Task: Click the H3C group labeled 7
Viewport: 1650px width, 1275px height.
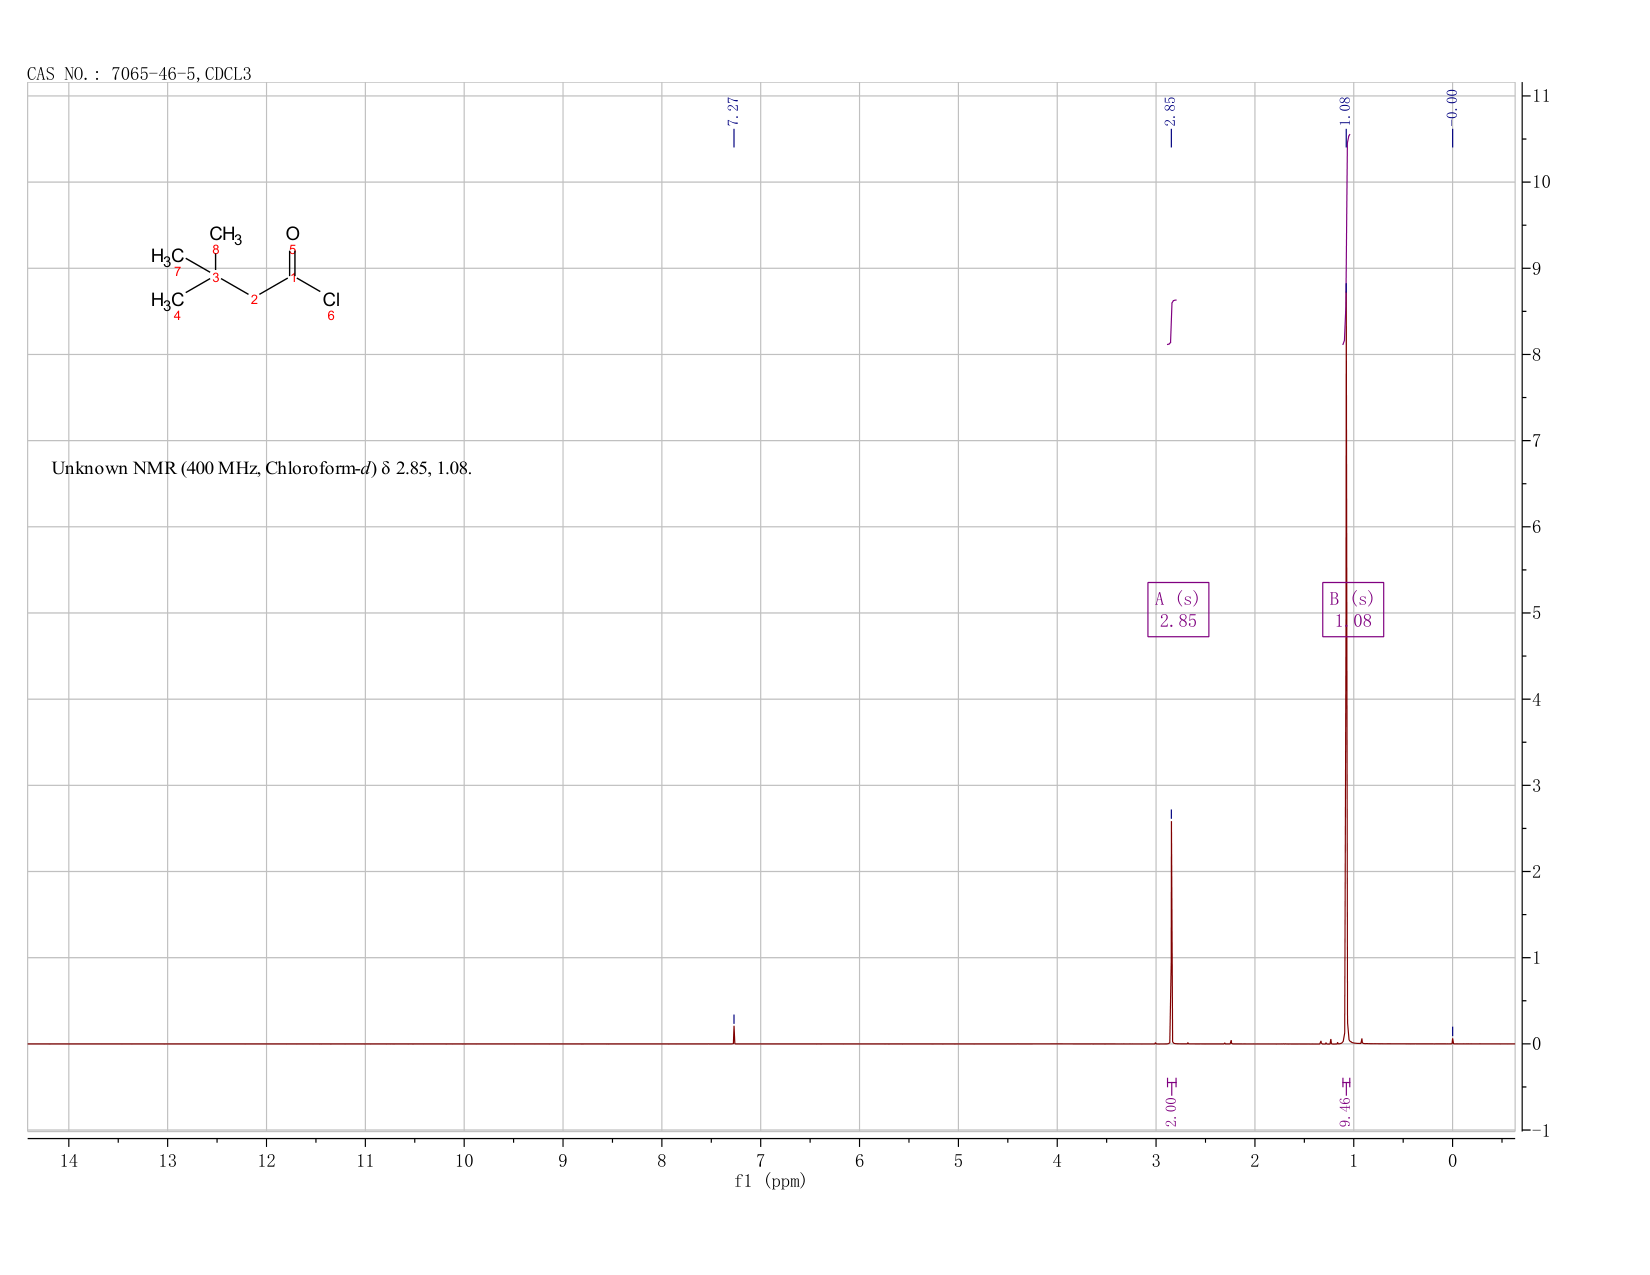Action: point(167,257)
